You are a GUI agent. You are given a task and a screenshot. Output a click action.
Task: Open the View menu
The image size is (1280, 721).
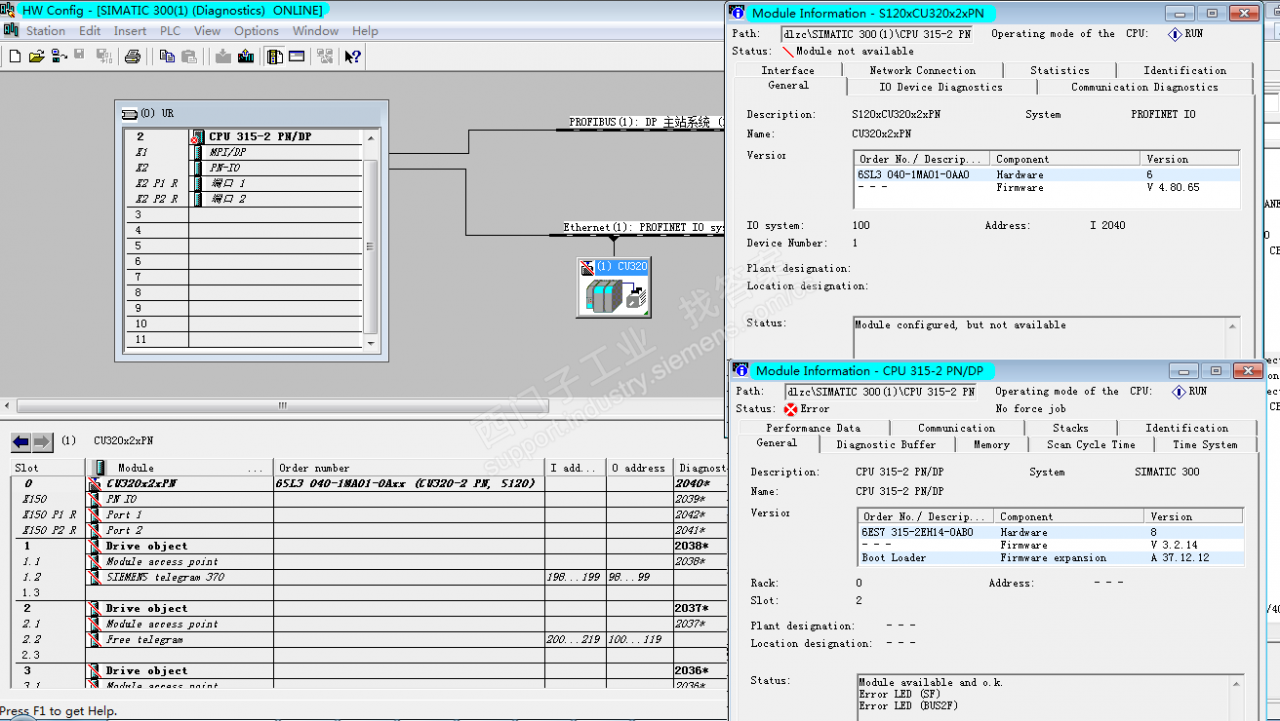207,31
